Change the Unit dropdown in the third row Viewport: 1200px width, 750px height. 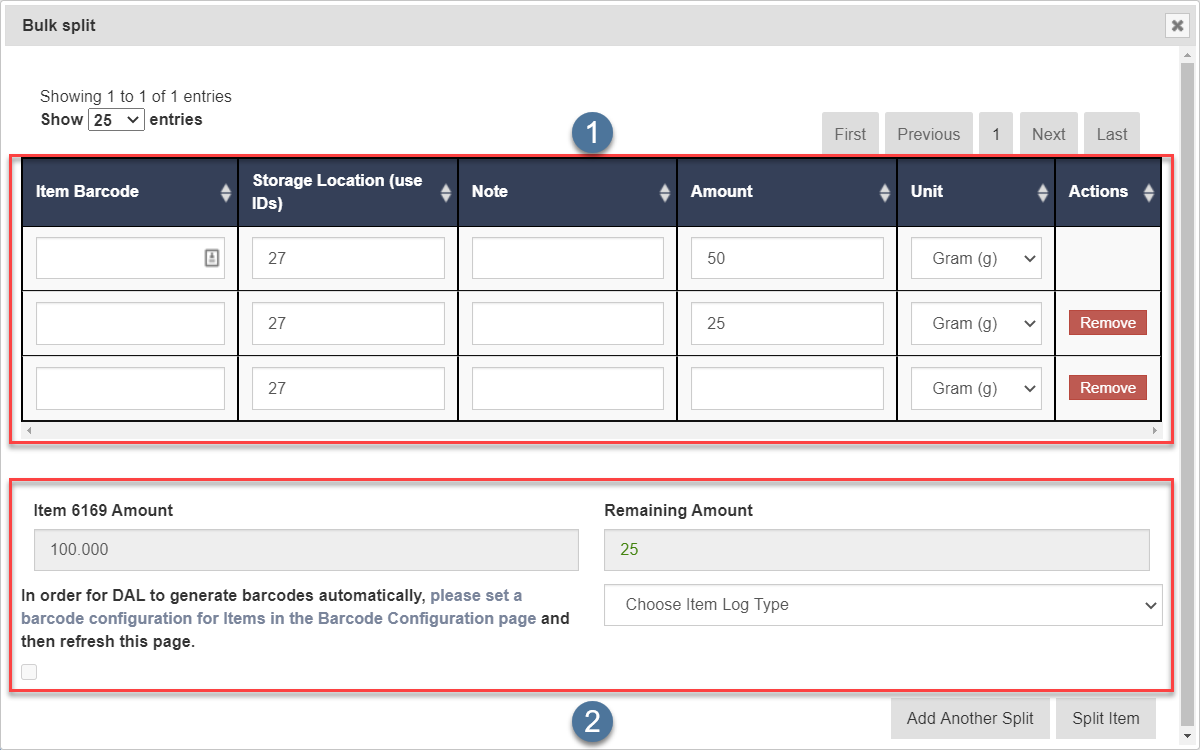tap(975, 388)
